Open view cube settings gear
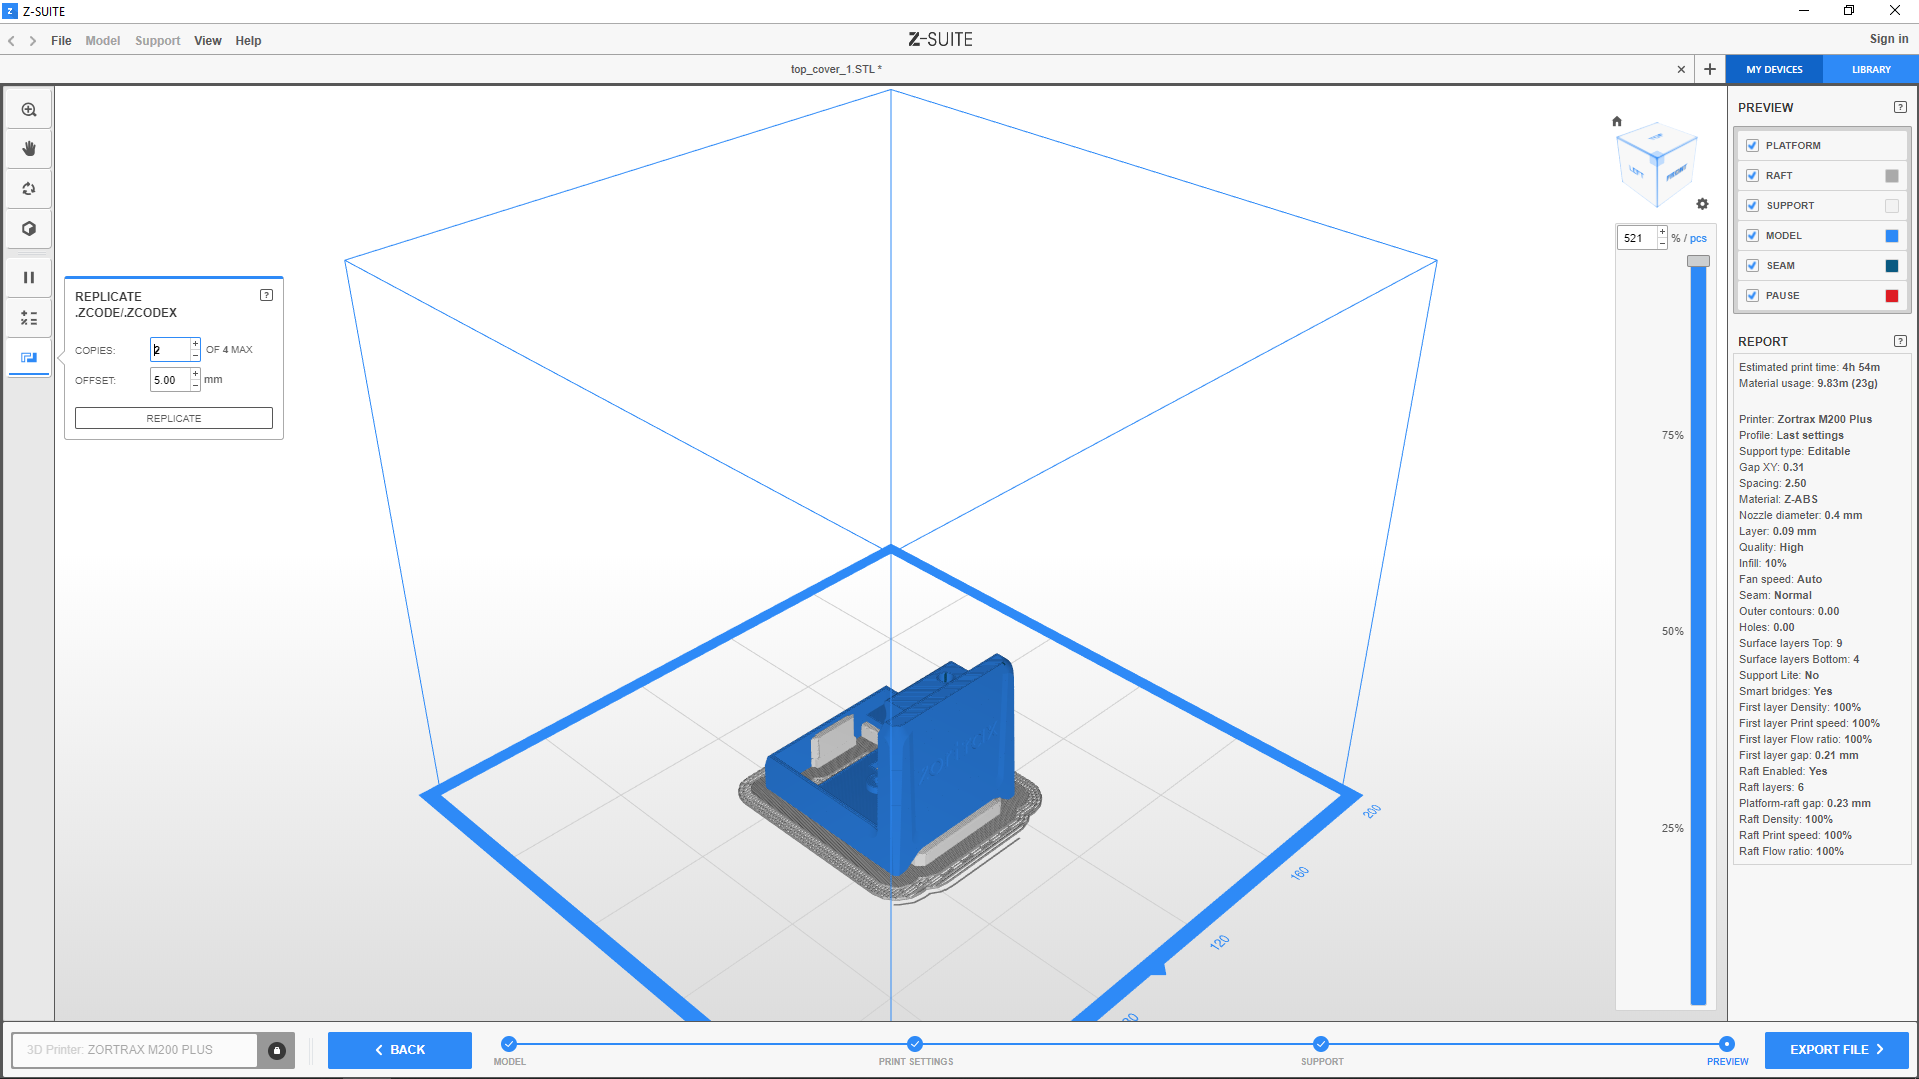The image size is (1919, 1079). [1702, 204]
